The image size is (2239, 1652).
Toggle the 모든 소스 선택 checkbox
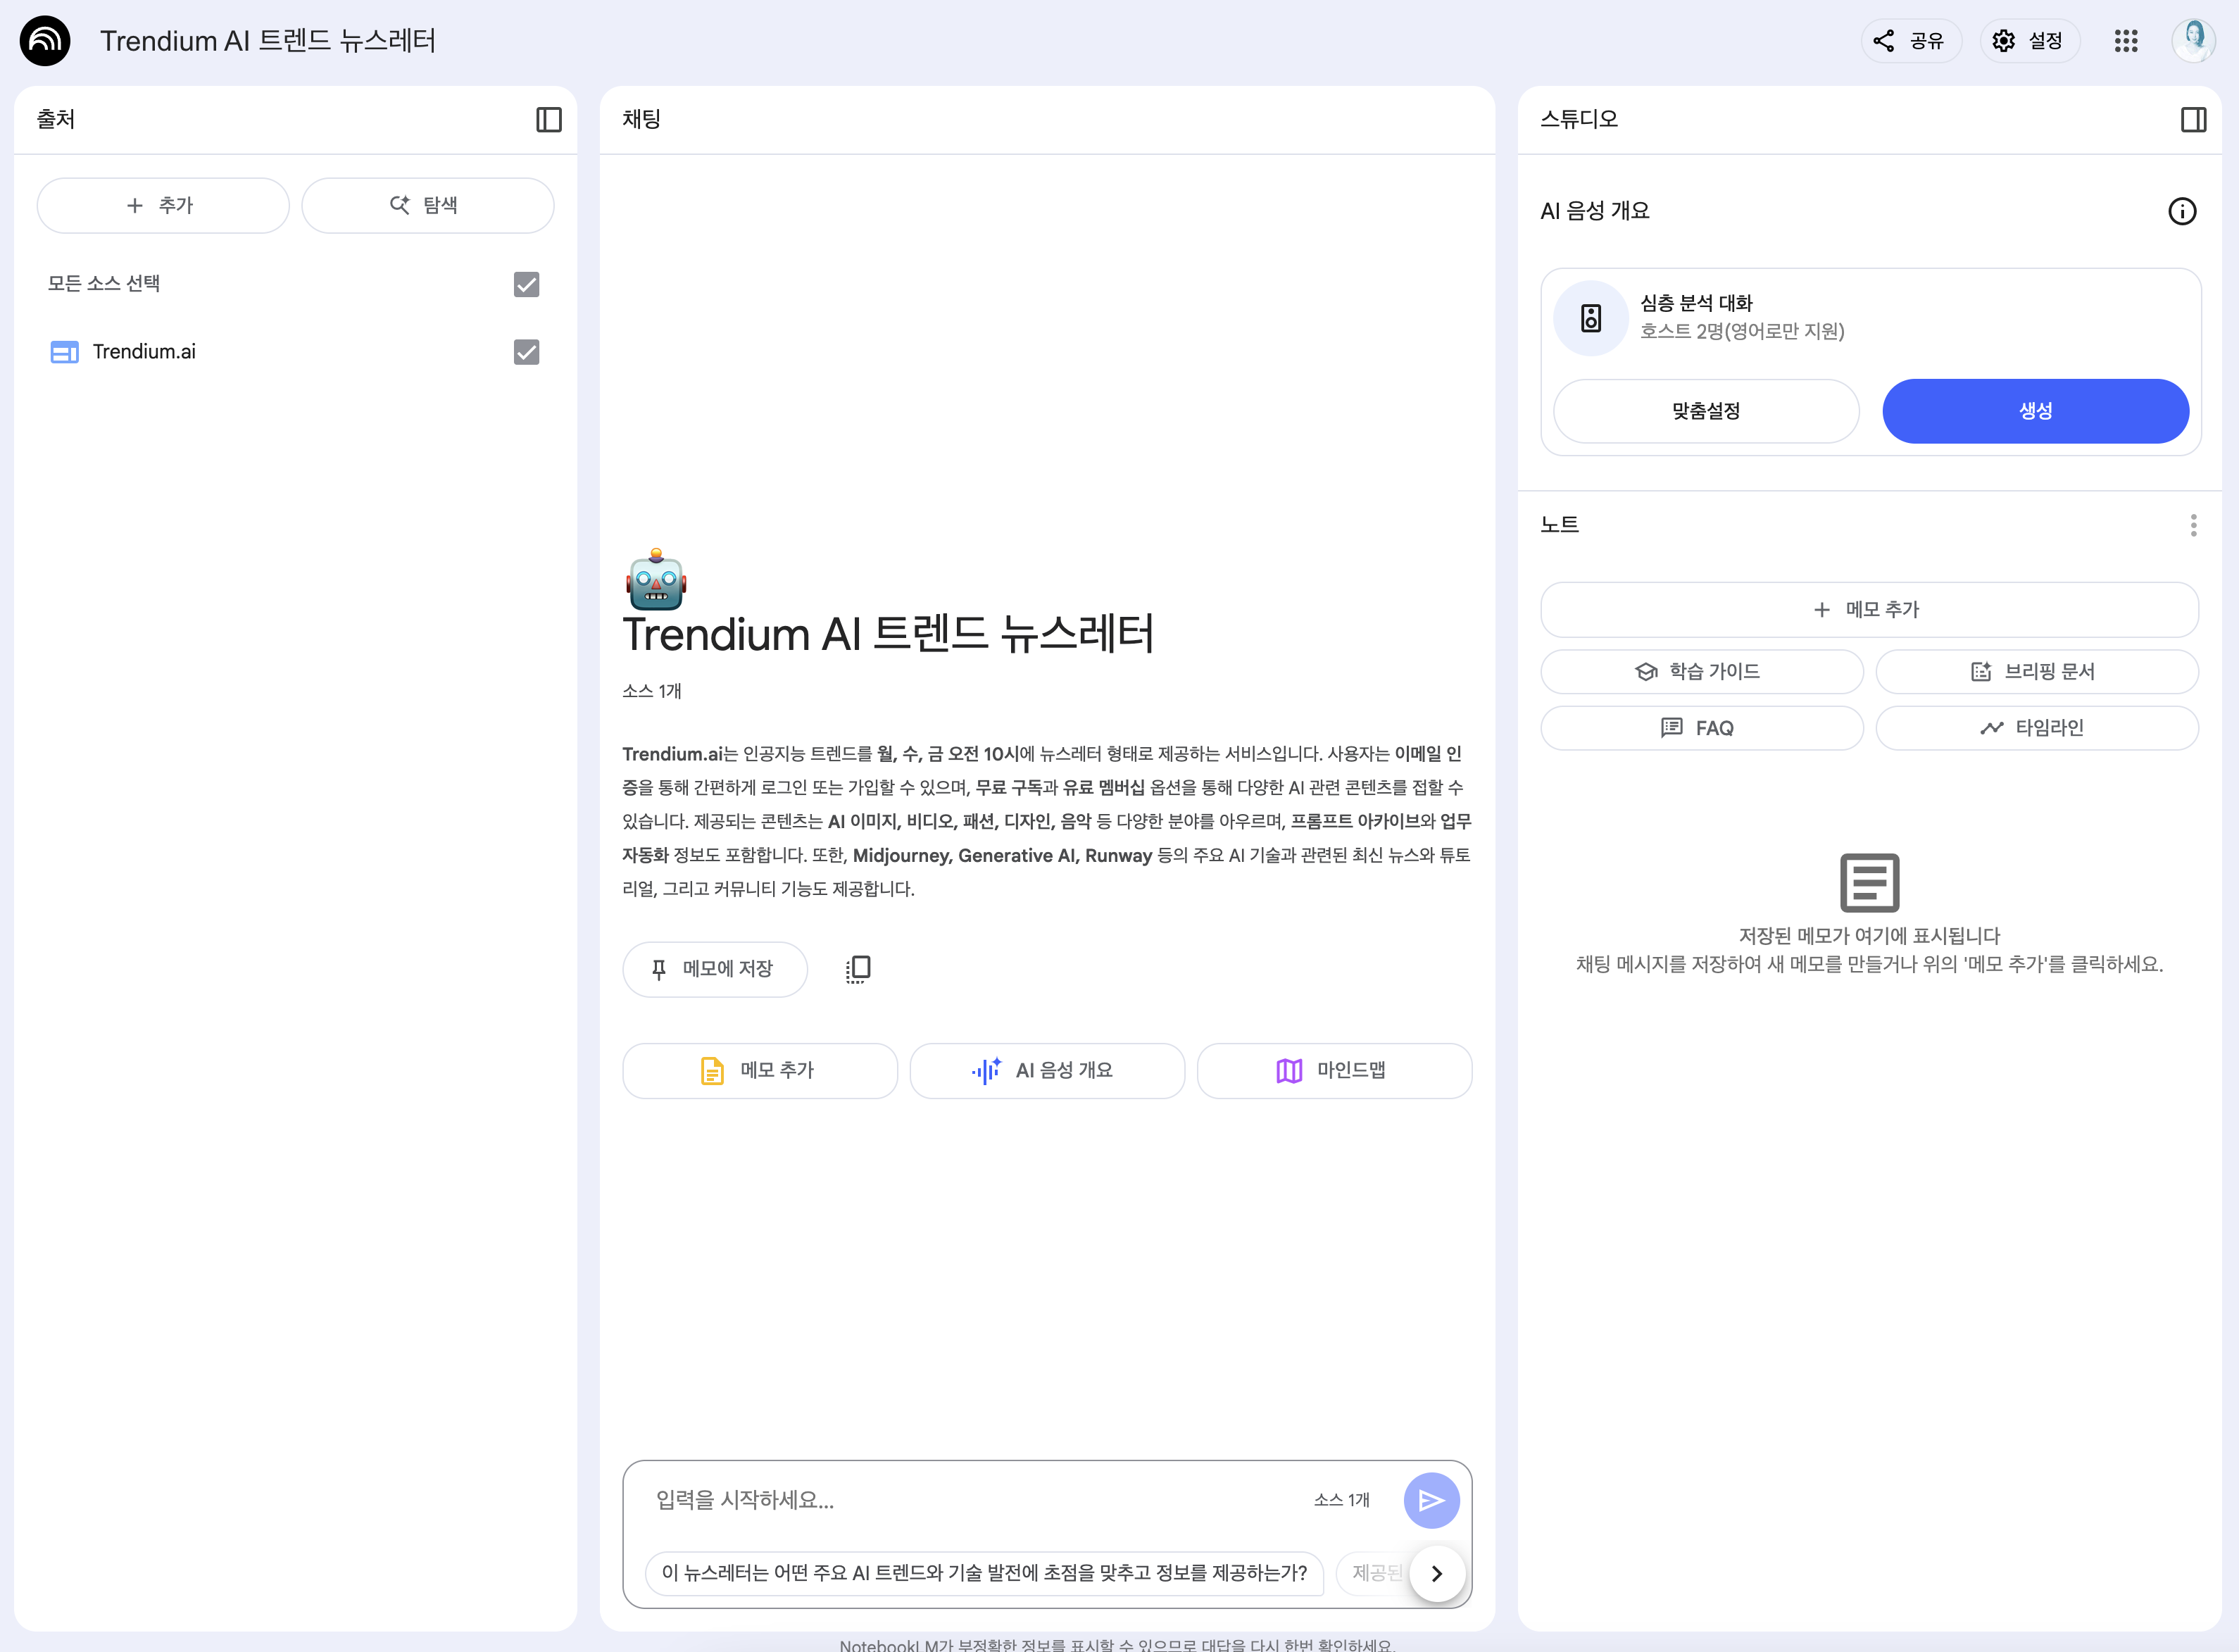click(526, 285)
